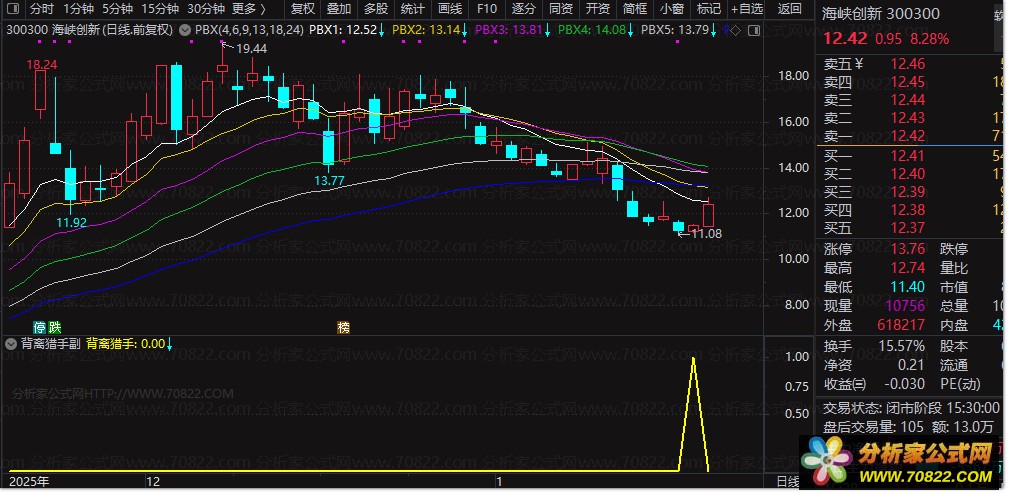Toggle 复权 price adjustment
This screenshot has width=1009, height=493.
[x=302, y=9]
